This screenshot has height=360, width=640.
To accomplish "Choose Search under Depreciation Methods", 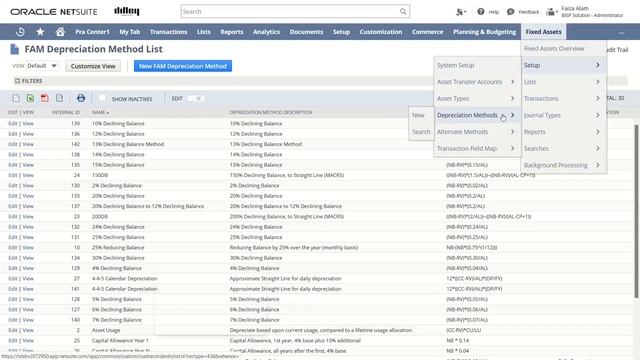I will tap(421, 132).
